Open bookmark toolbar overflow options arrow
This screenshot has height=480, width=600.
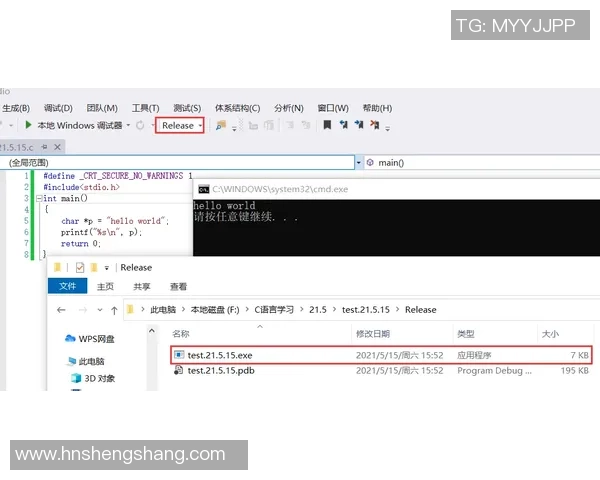point(388,129)
